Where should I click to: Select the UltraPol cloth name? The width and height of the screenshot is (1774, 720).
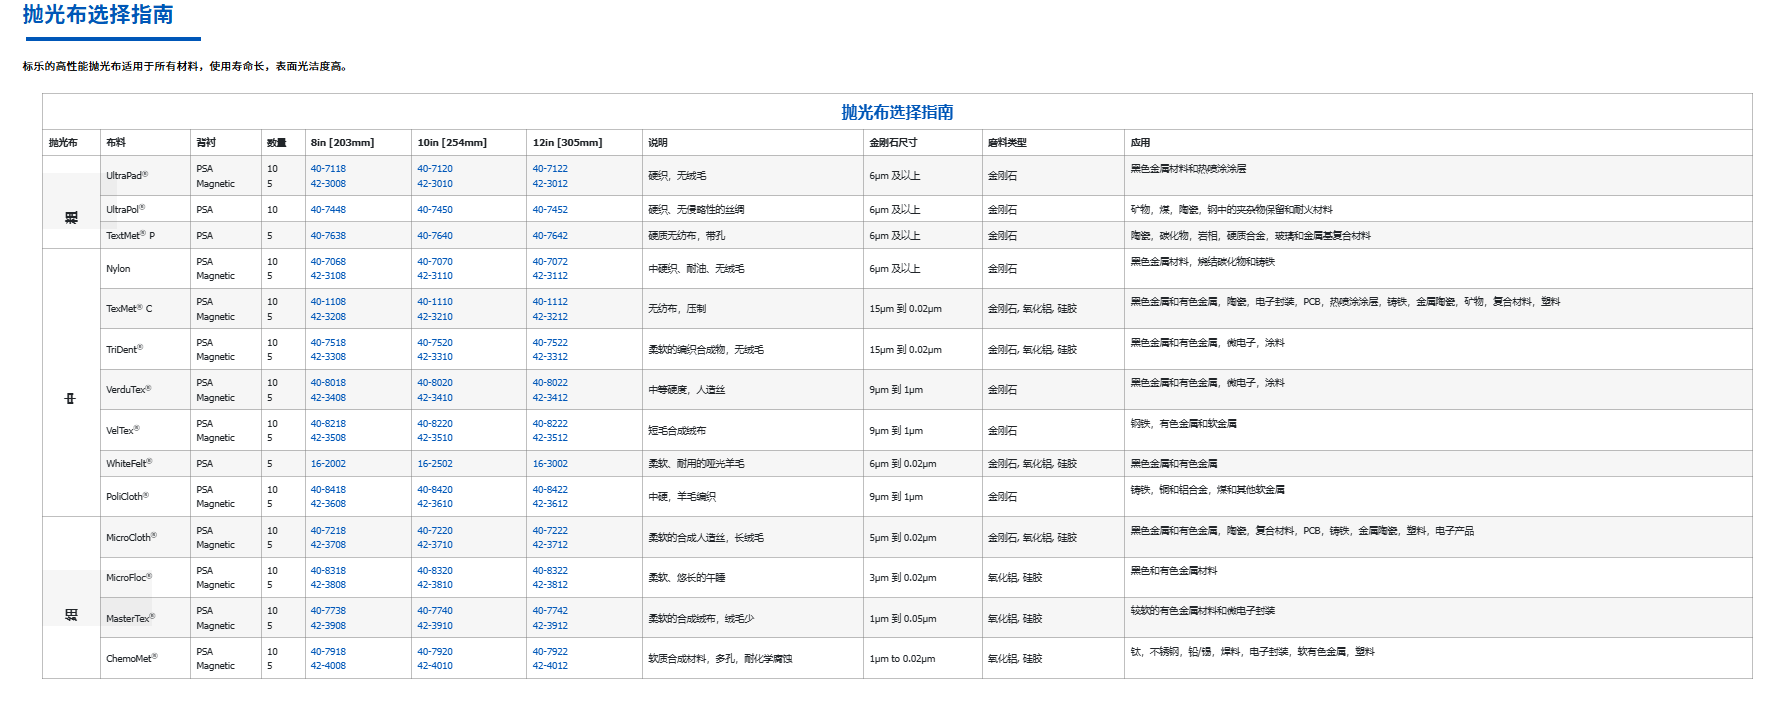(126, 210)
